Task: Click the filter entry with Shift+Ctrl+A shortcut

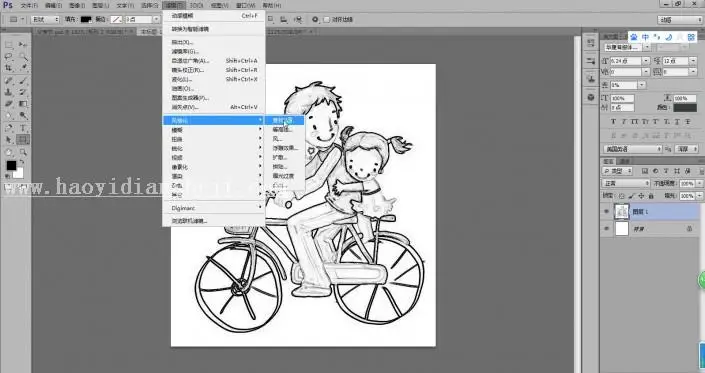Action: pyautogui.click(x=214, y=61)
